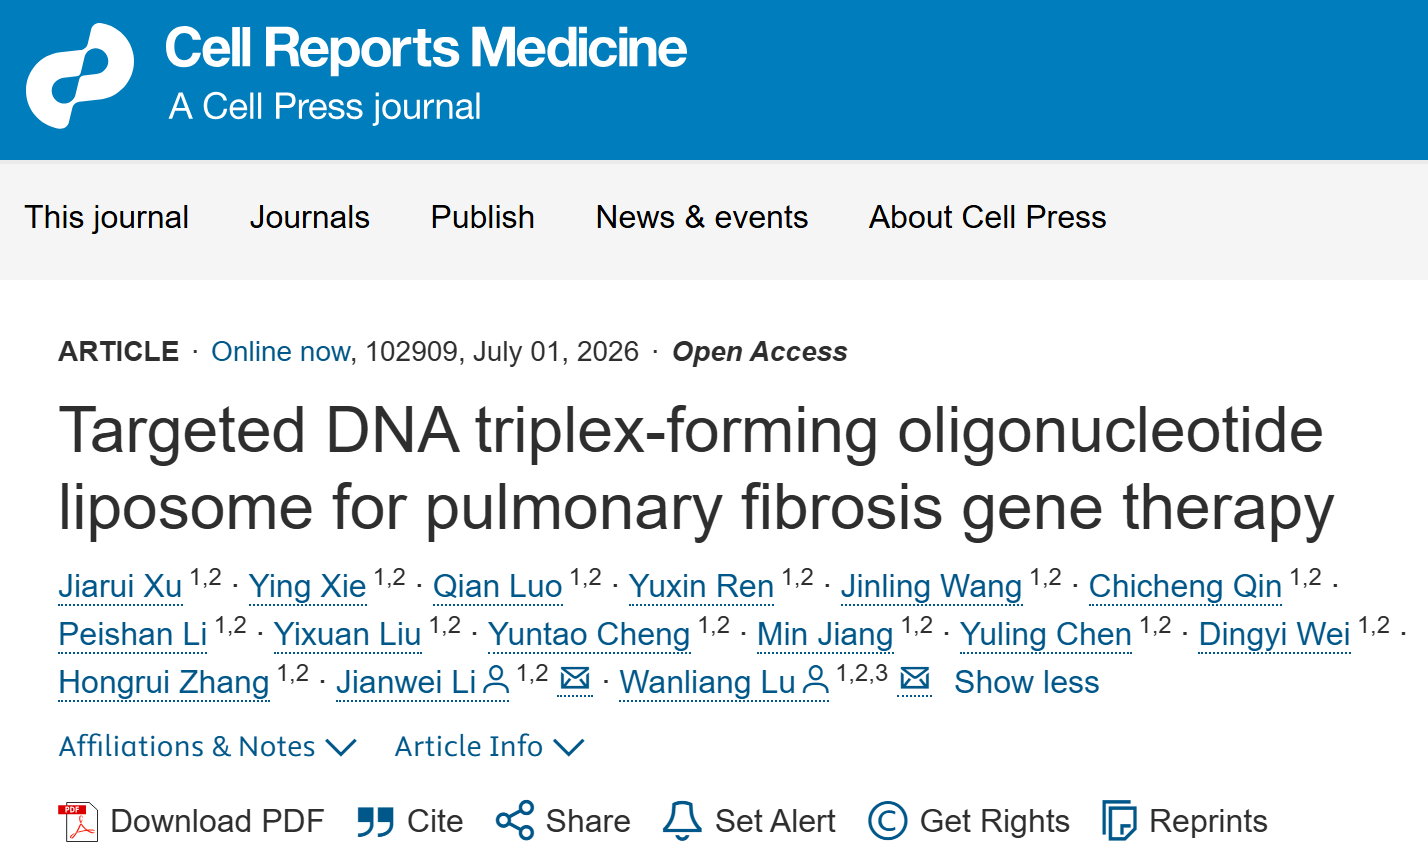This screenshot has width=1428, height=848.
Task: Follow the Online now link
Action: pos(280,352)
